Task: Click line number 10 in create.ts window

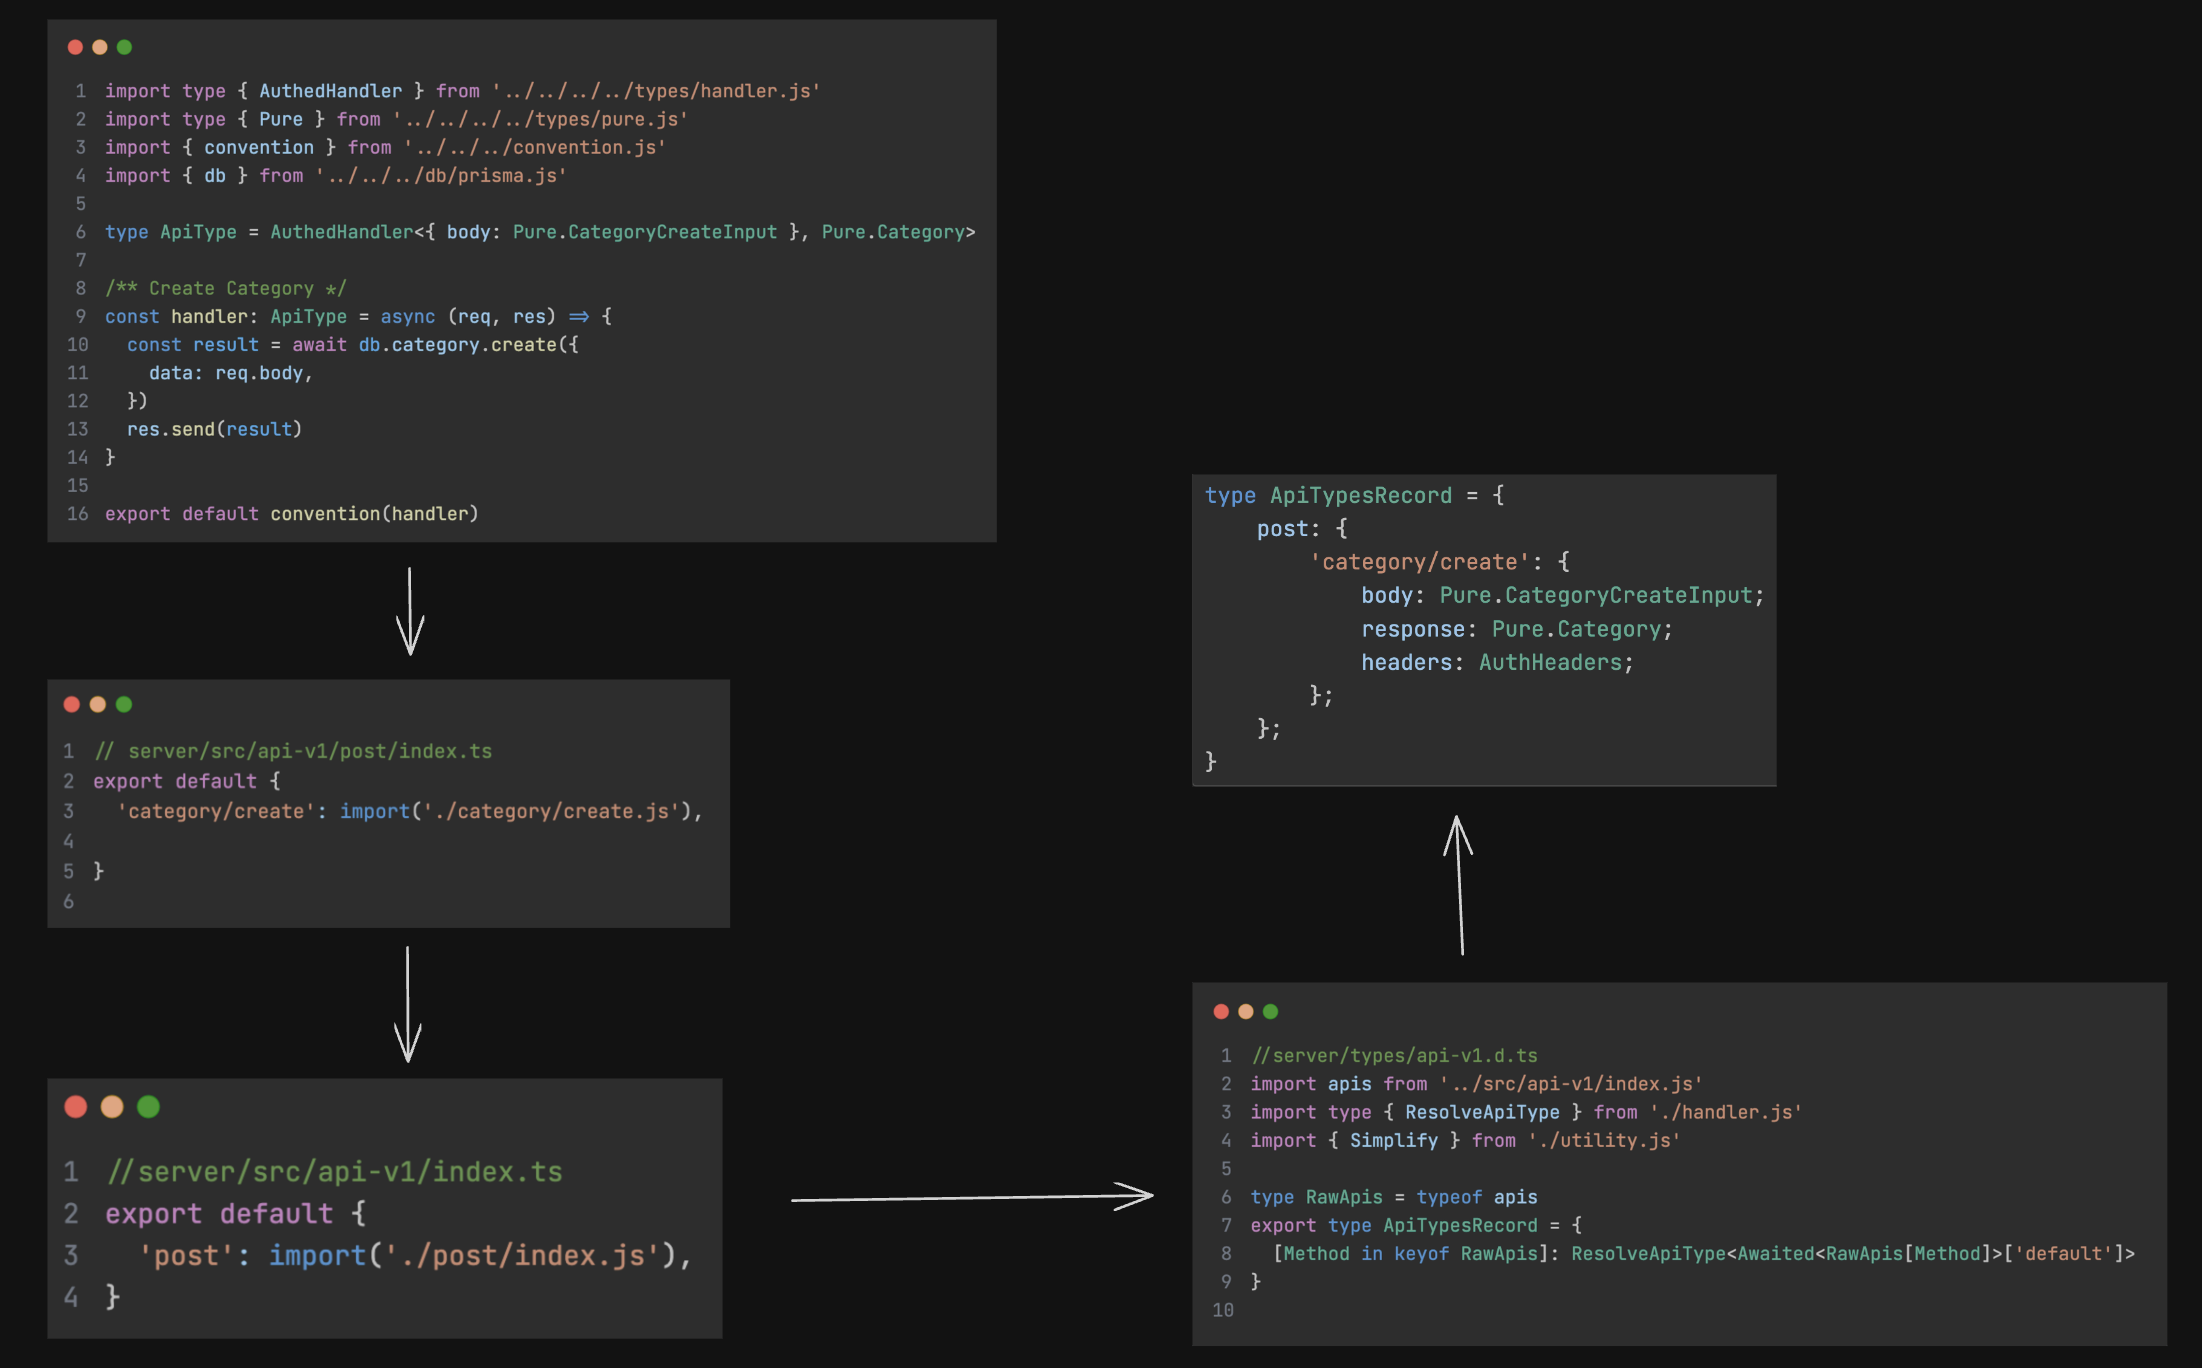Action: pos(78,344)
